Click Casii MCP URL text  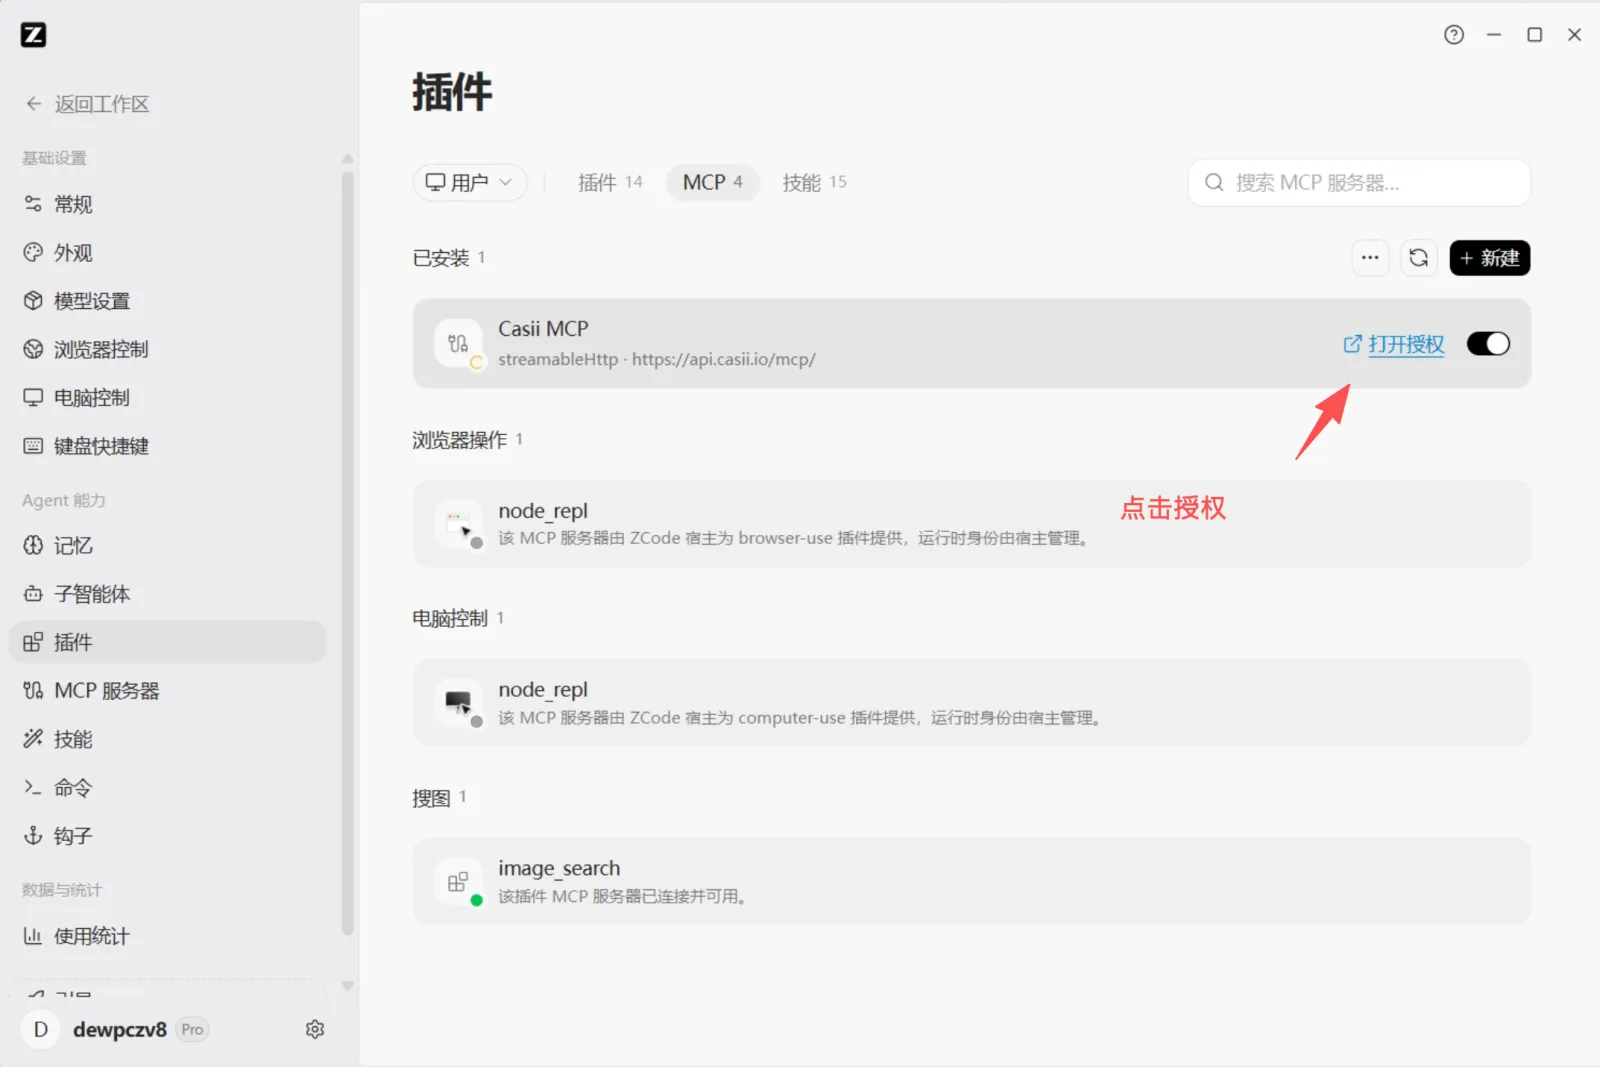[x=724, y=359]
